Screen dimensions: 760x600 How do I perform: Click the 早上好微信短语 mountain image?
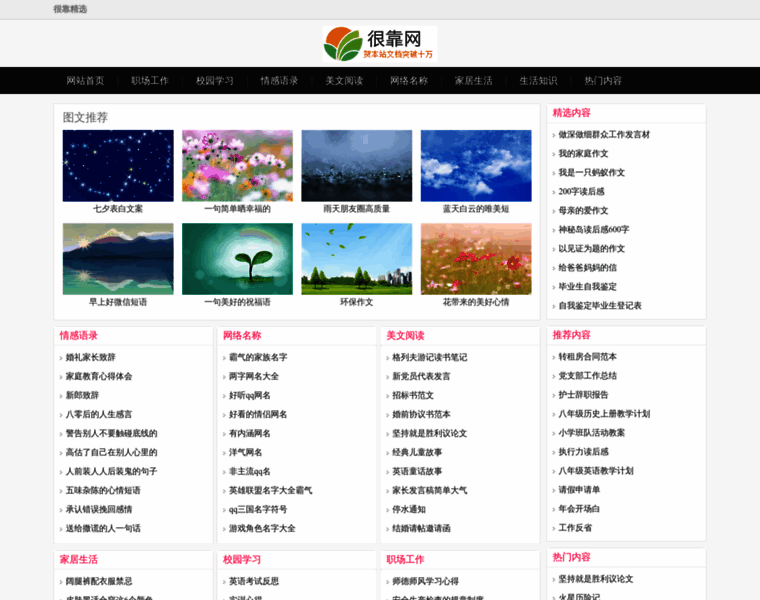(118, 259)
